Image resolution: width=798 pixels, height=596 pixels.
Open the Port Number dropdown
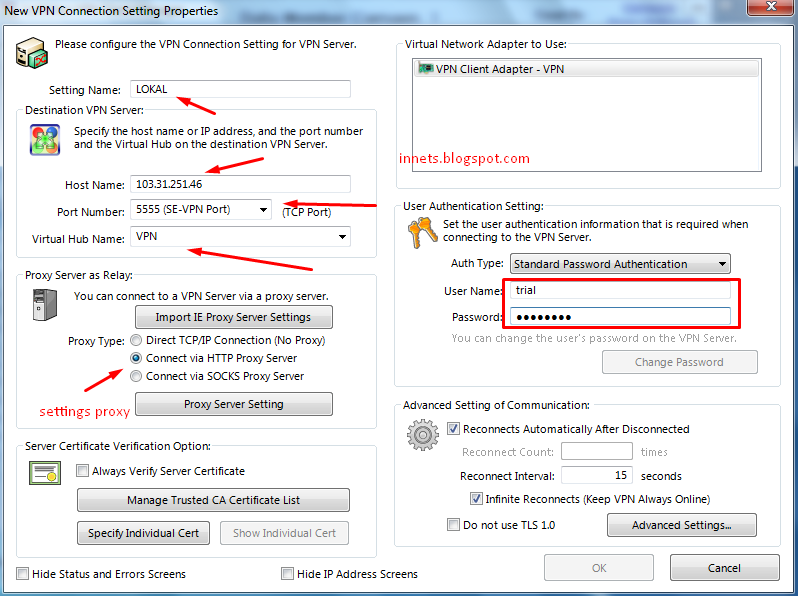pos(263,210)
